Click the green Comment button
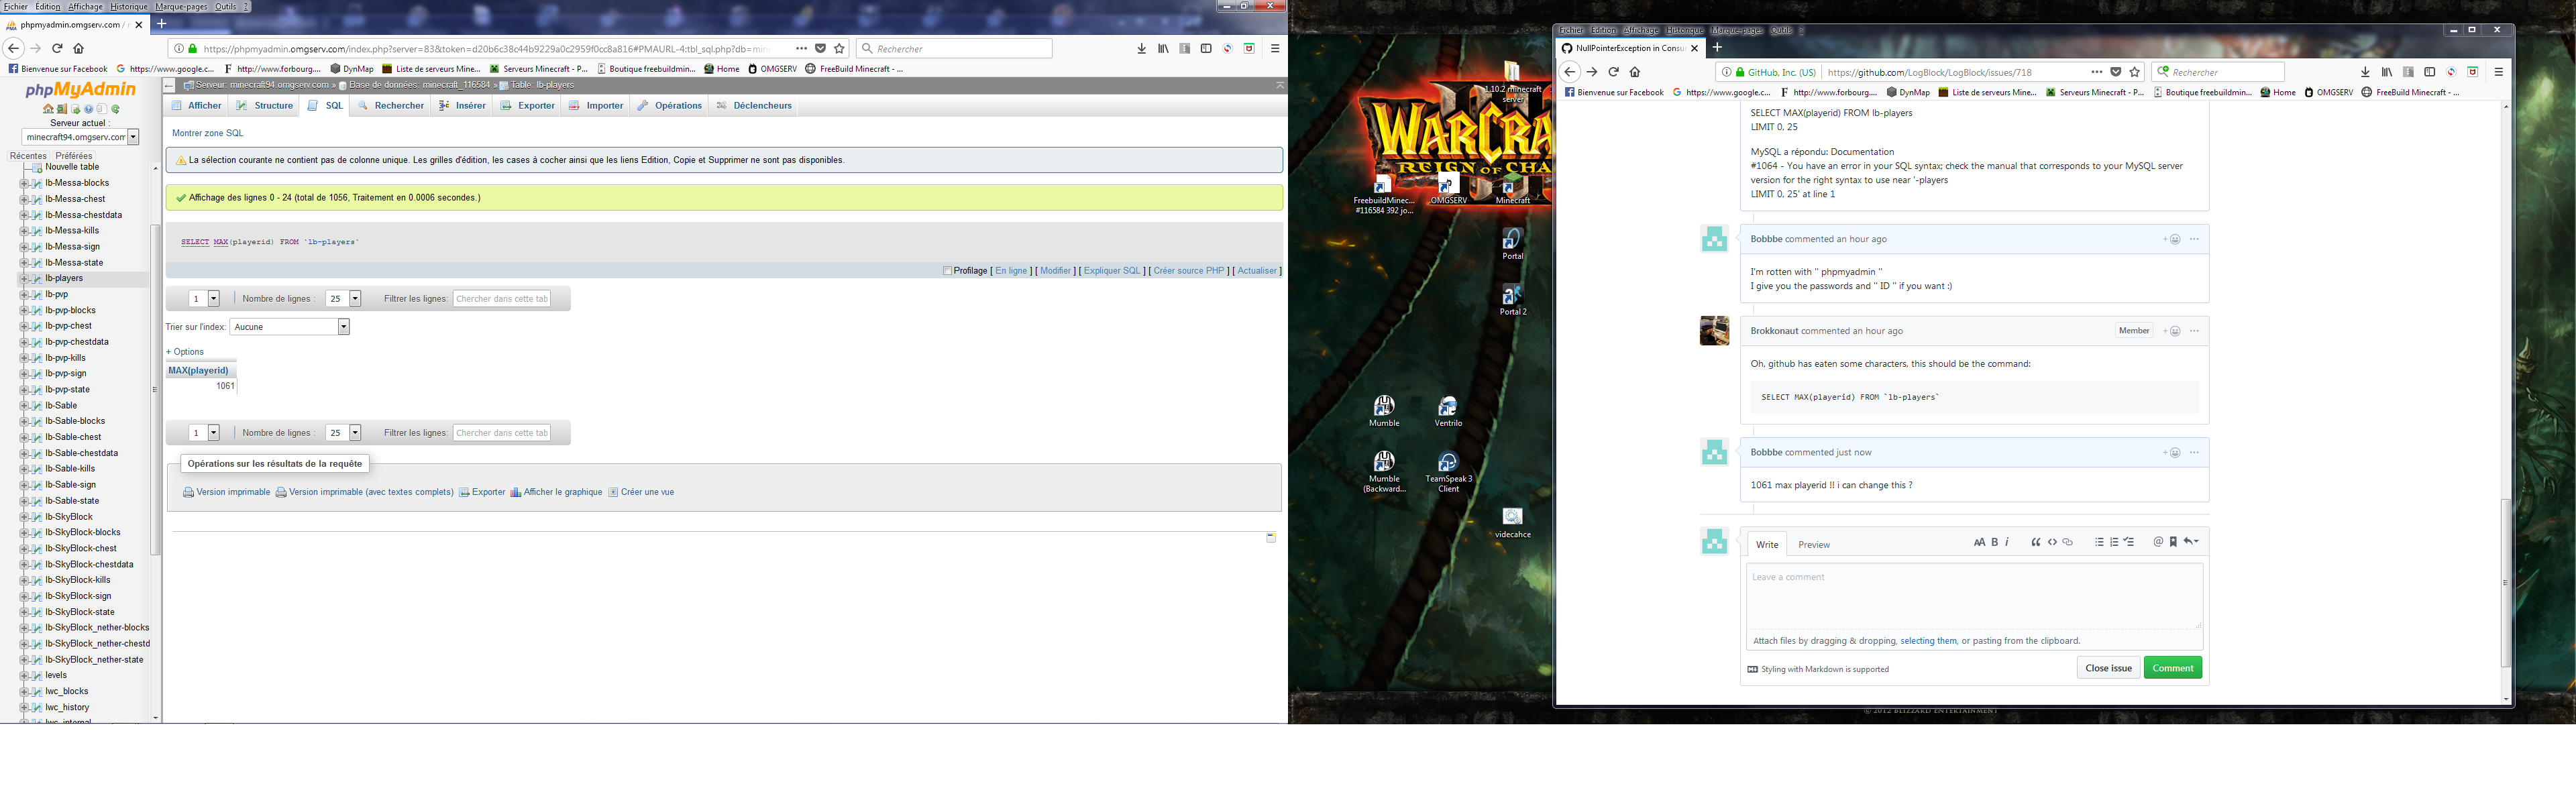This screenshot has height=790, width=2576. [2172, 668]
